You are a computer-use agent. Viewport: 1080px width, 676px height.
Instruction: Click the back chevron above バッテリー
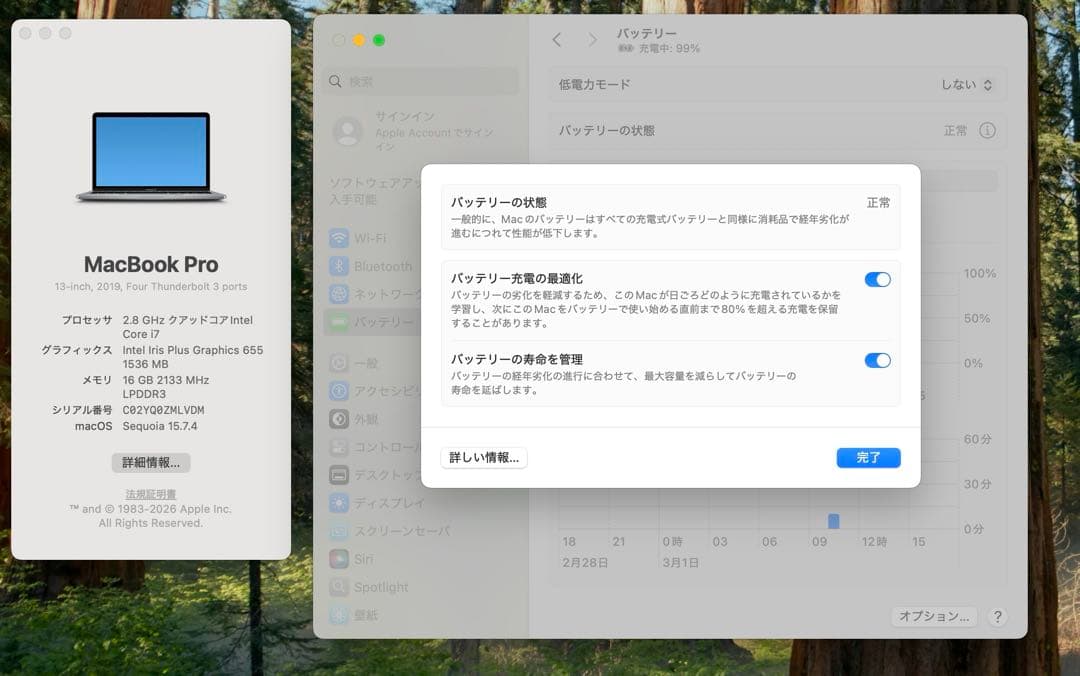pyautogui.click(x=557, y=40)
